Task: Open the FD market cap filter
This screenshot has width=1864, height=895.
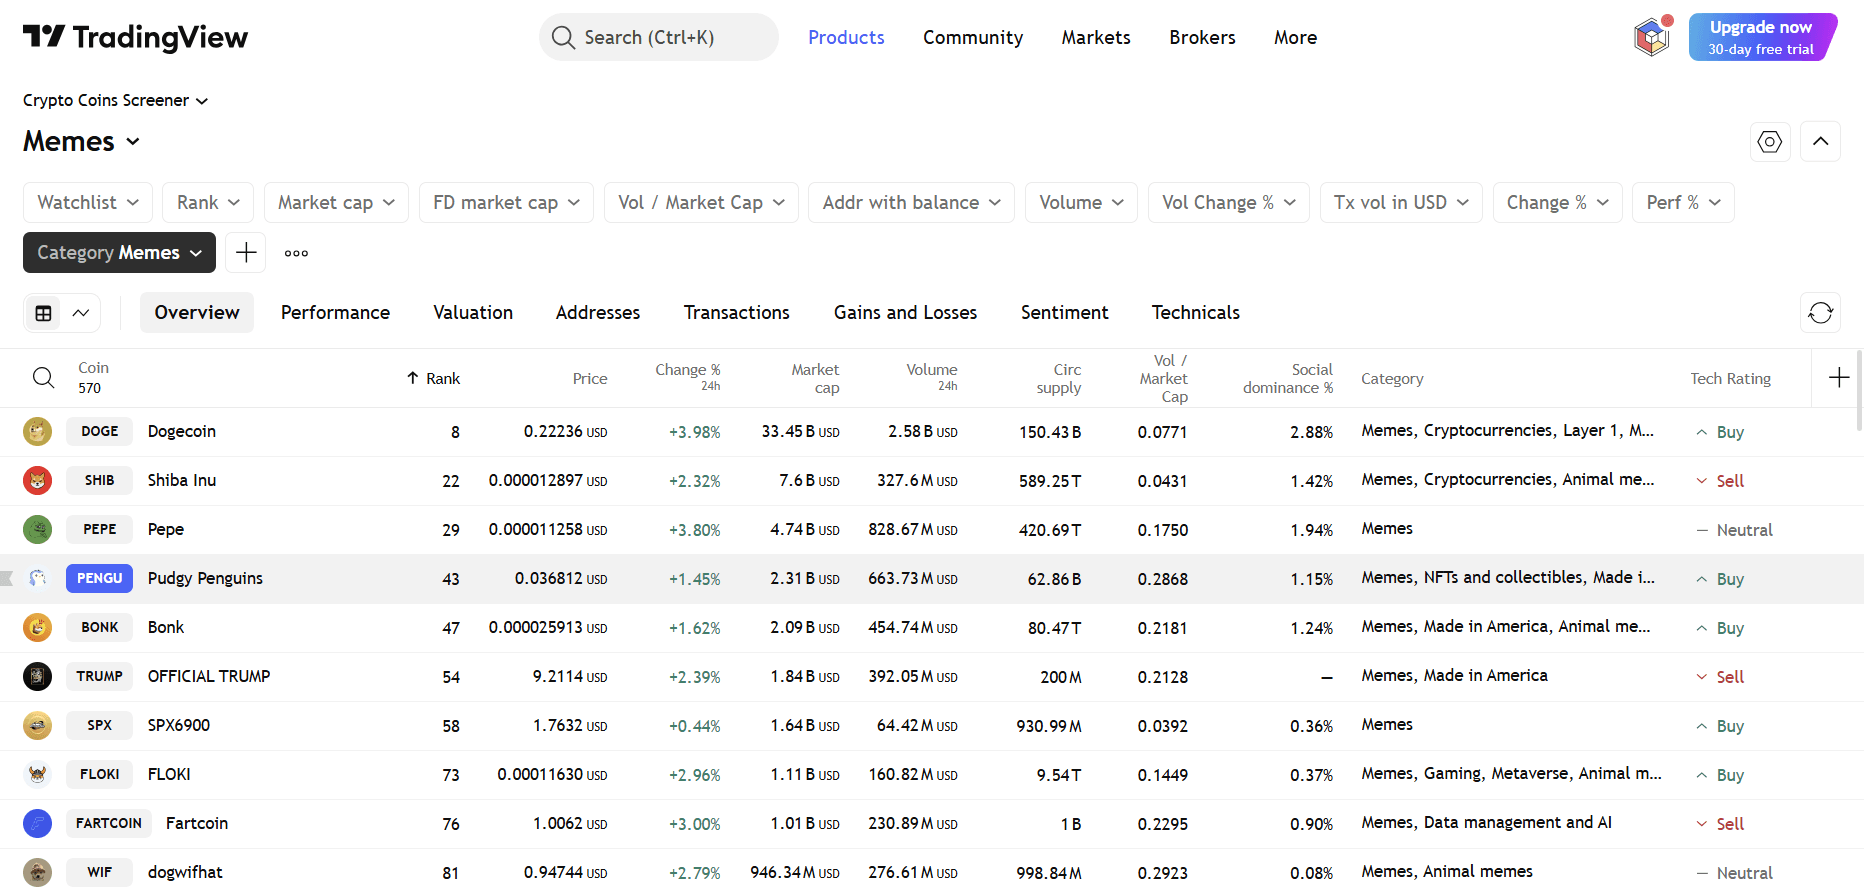Action: pos(506,203)
